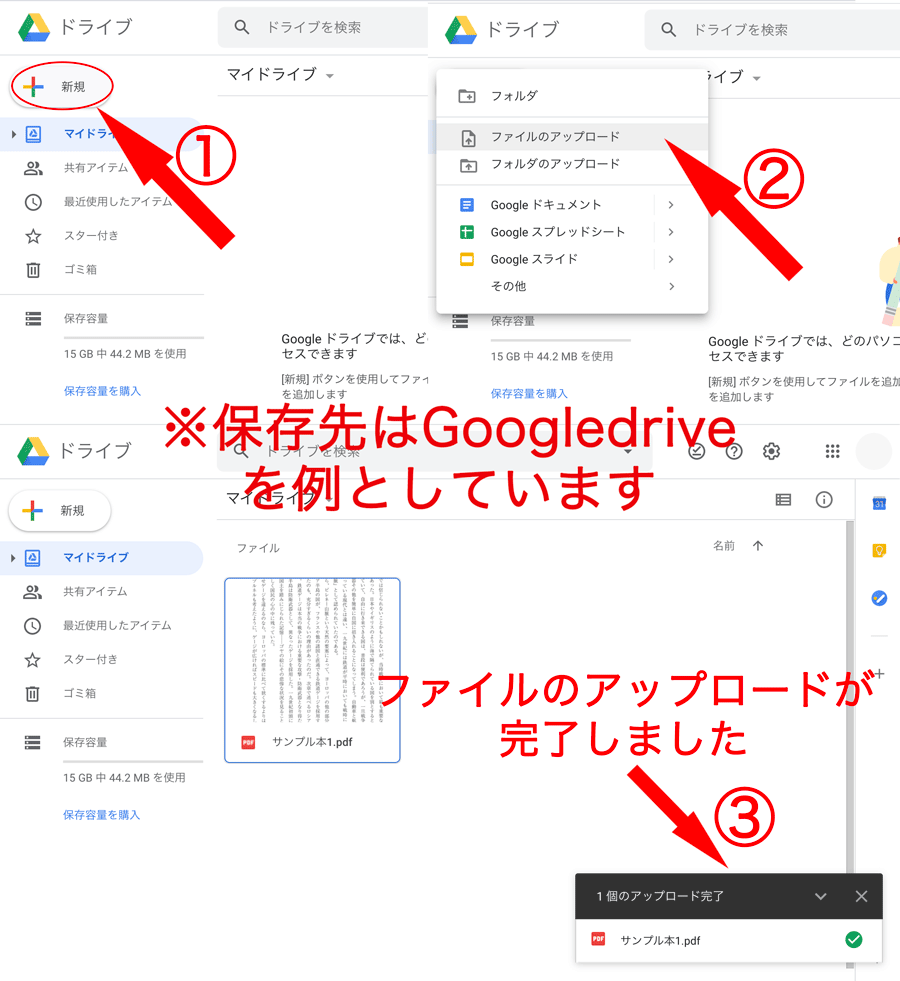Open the サンプル本1.pdf file thumbnail
This screenshot has height=981, width=900.
point(312,670)
